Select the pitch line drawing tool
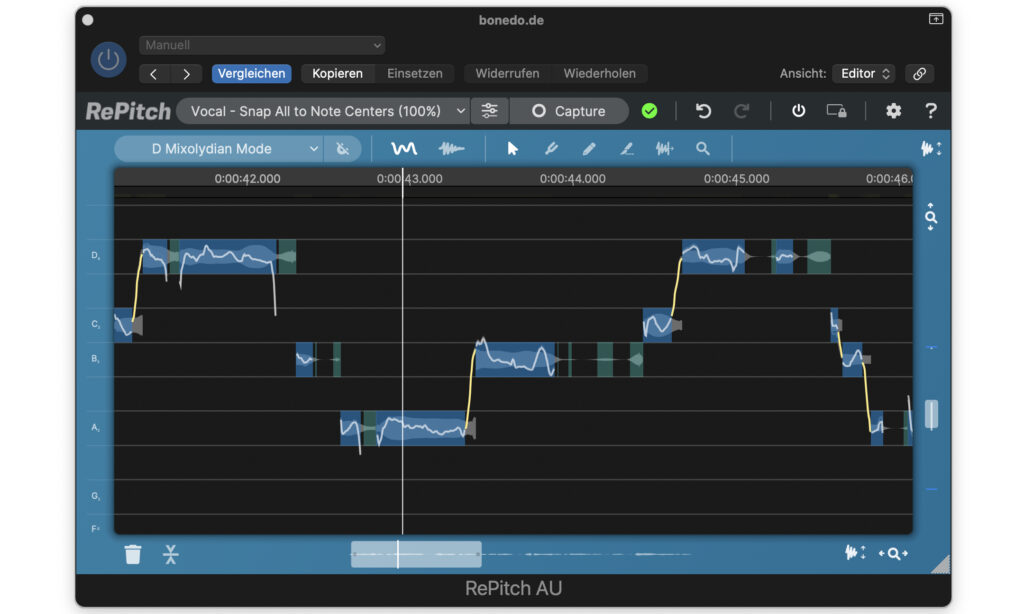 (x=626, y=149)
